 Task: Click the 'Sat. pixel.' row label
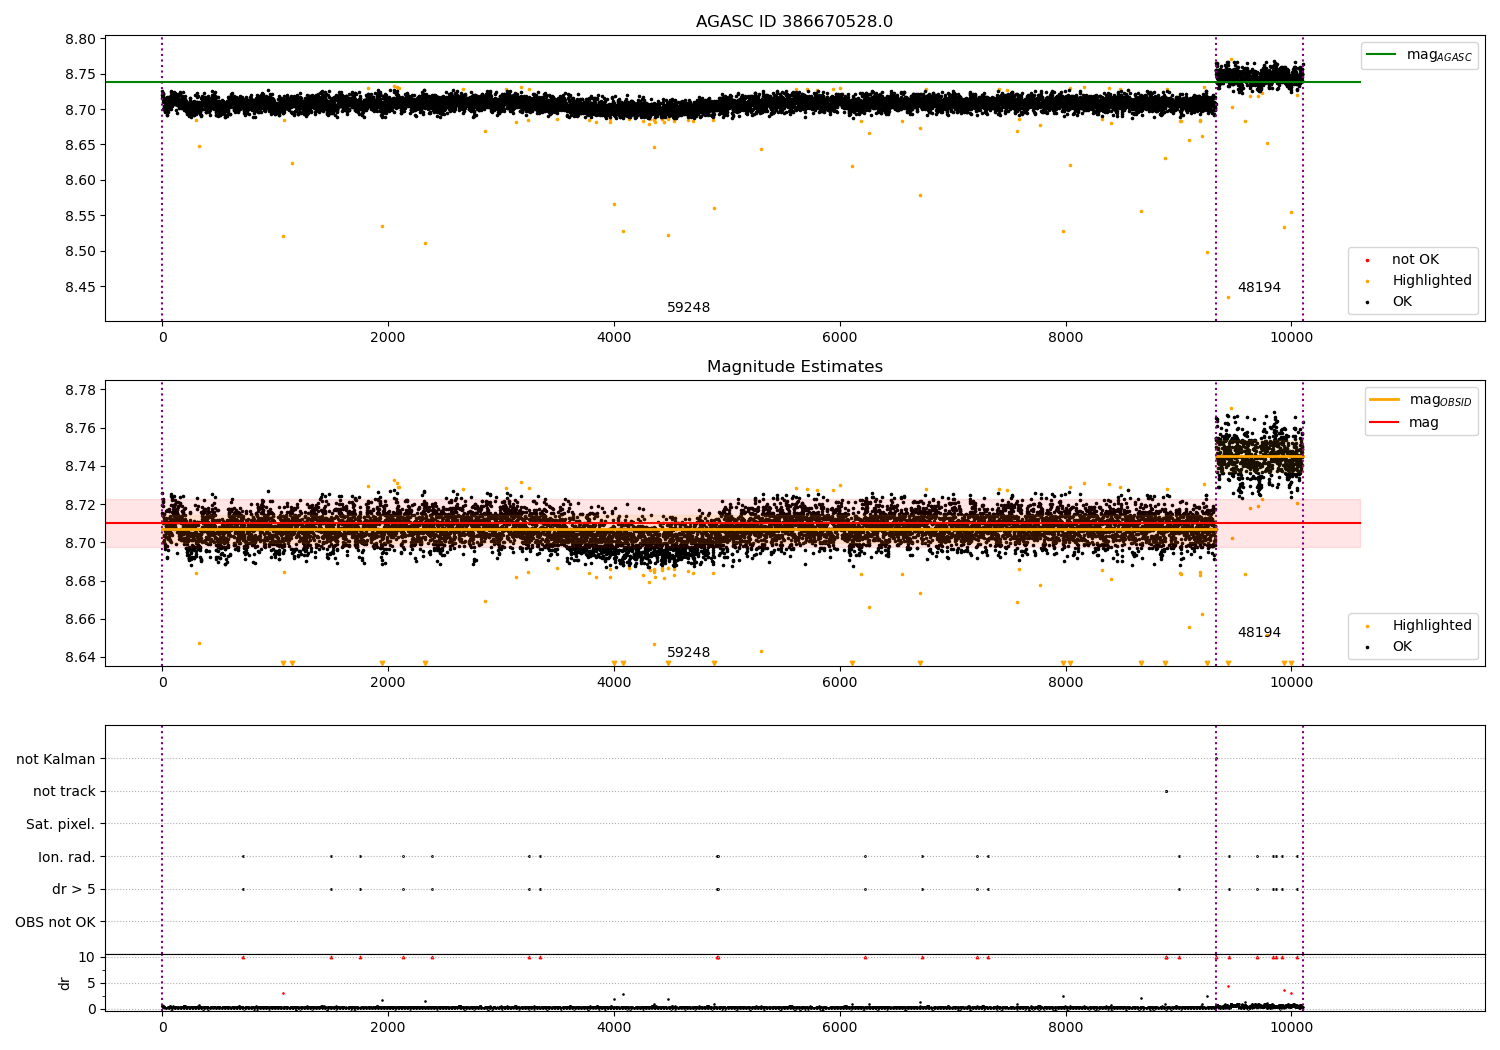coord(60,825)
